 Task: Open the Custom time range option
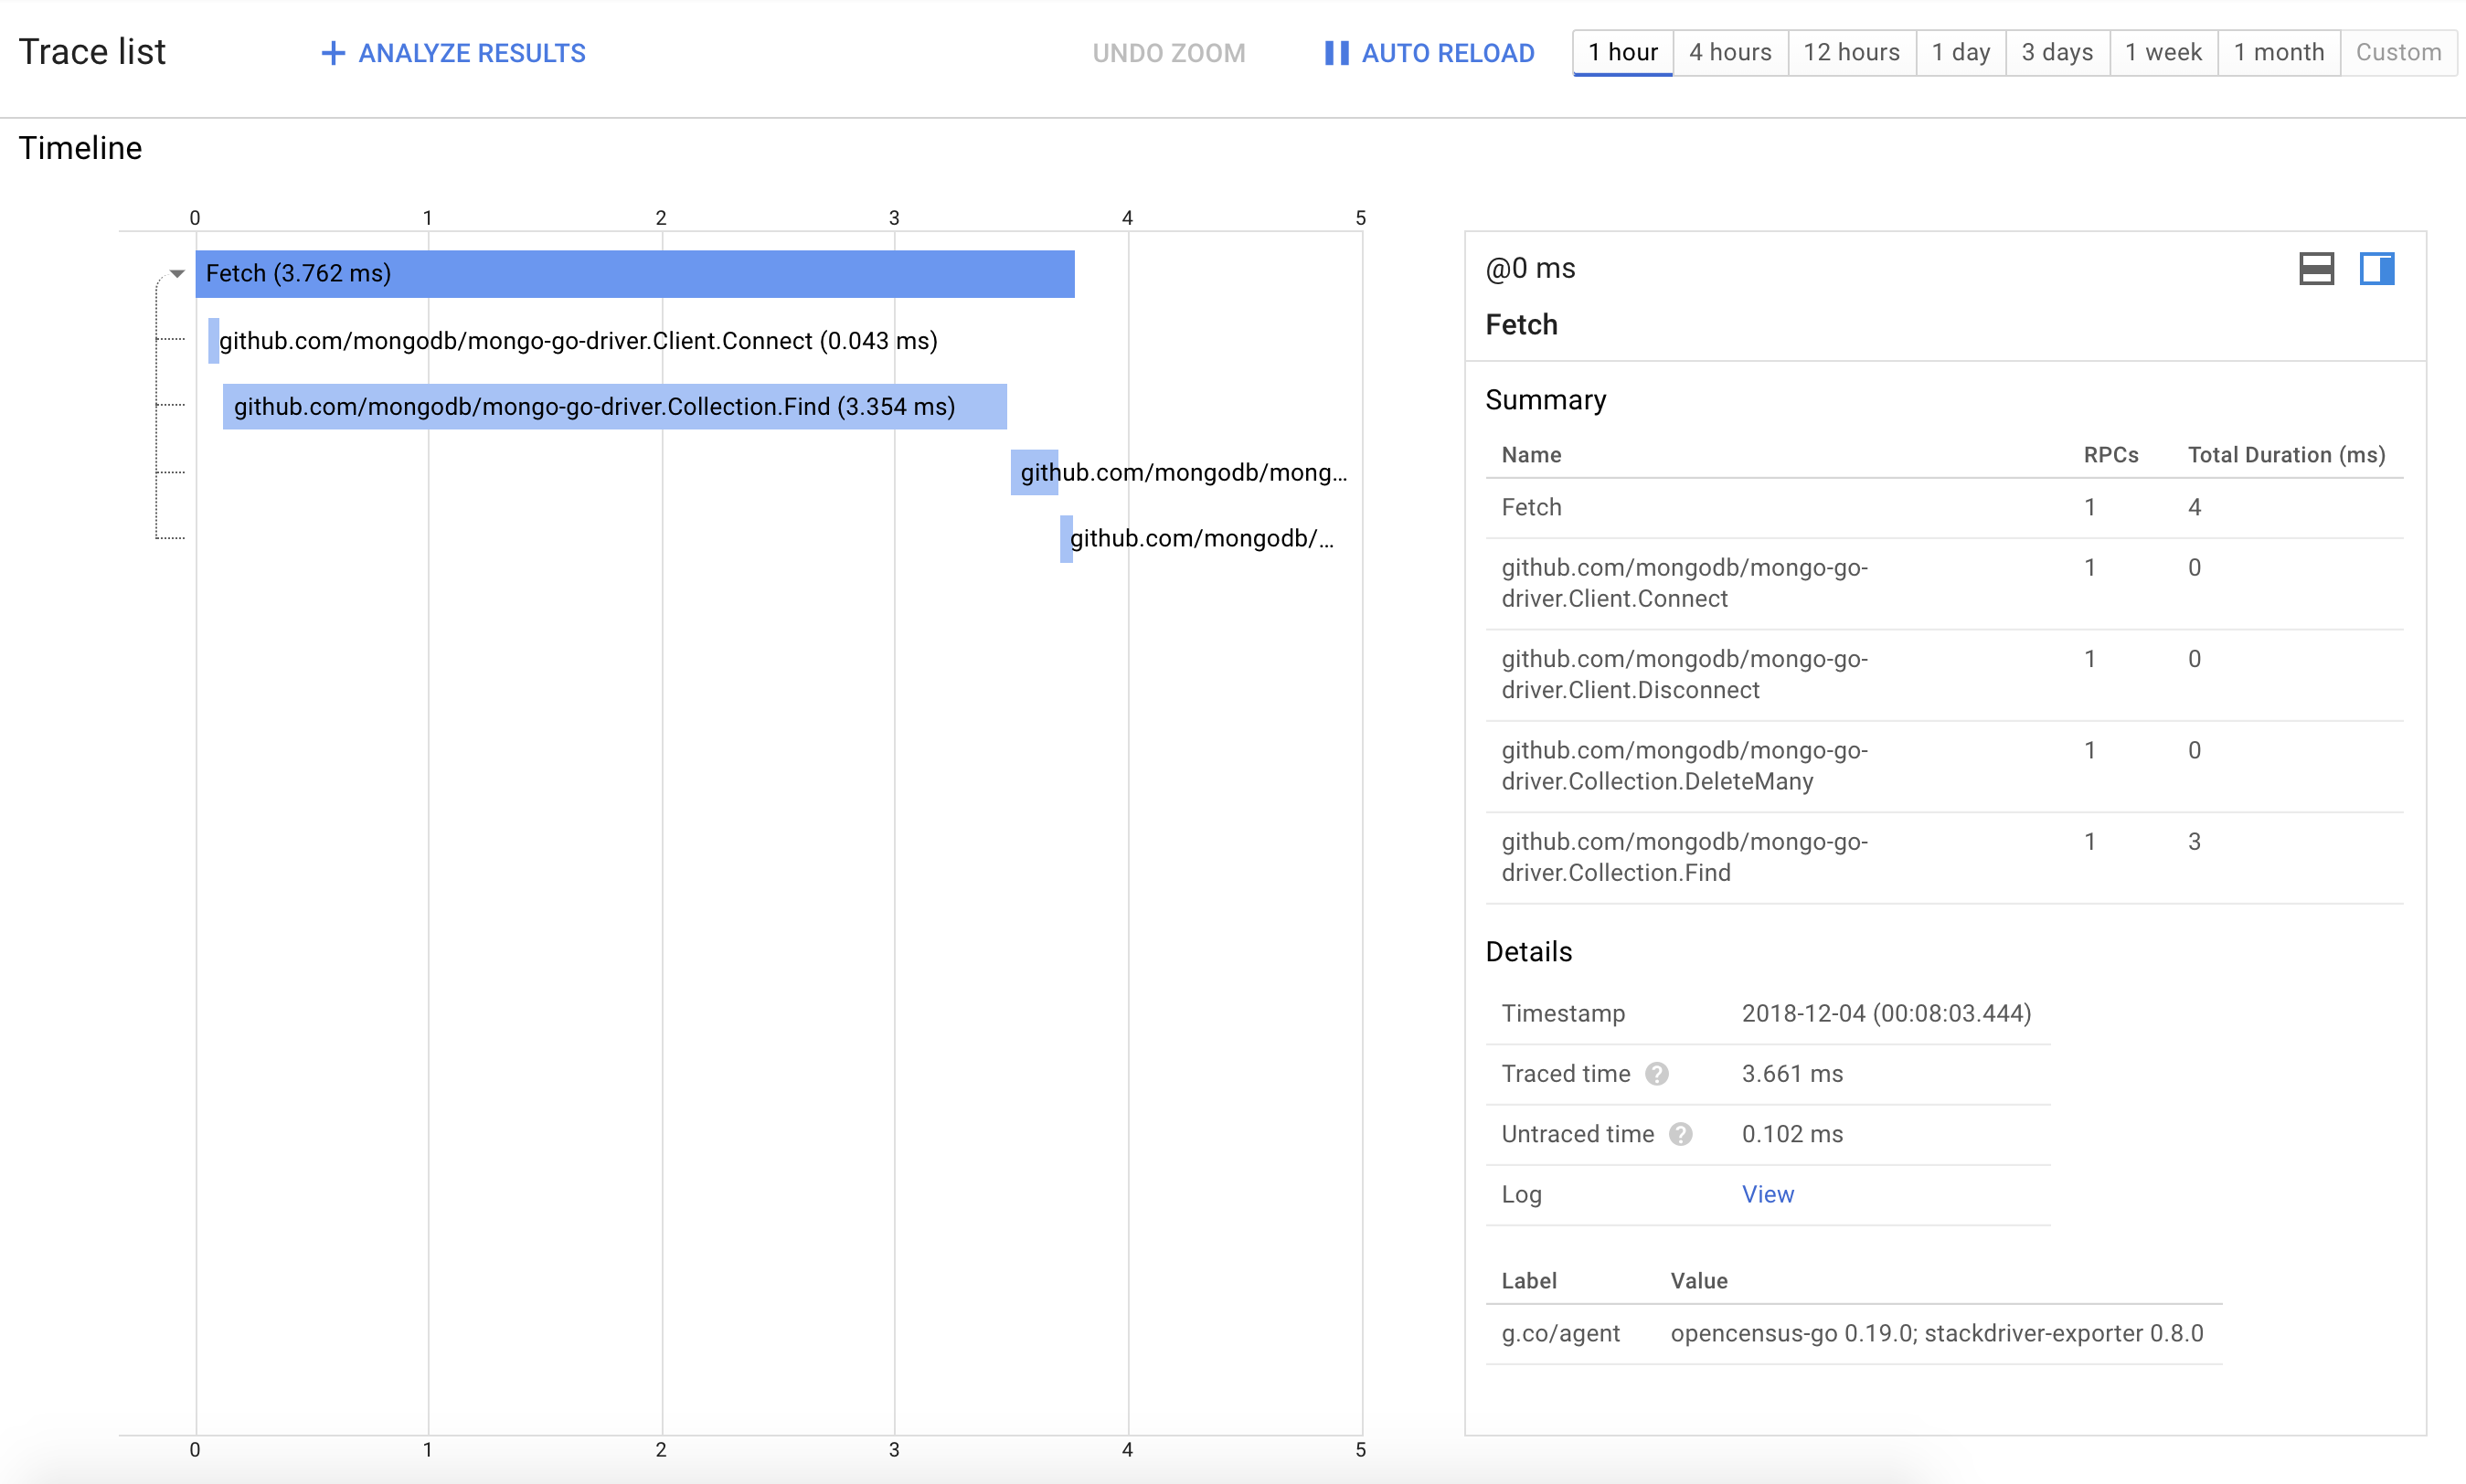(x=2398, y=52)
